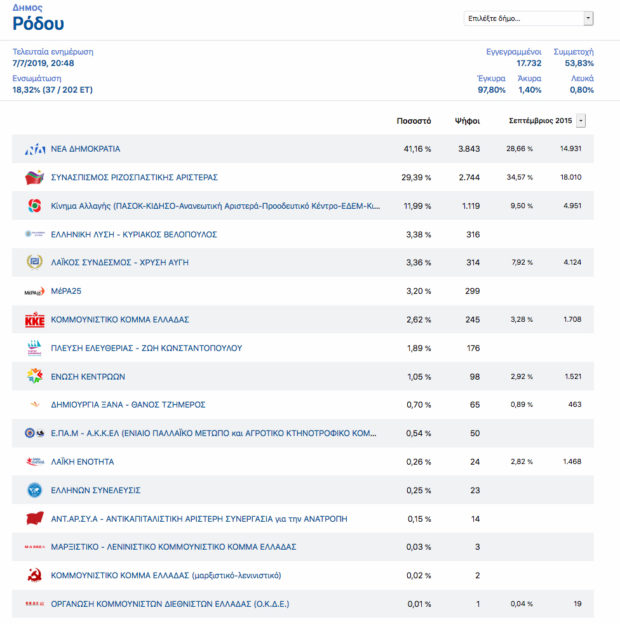The height and width of the screenshot is (624, 620).
Task: Open the ΜέΡΑ25 party link
Action: click(x=66, y=291)
